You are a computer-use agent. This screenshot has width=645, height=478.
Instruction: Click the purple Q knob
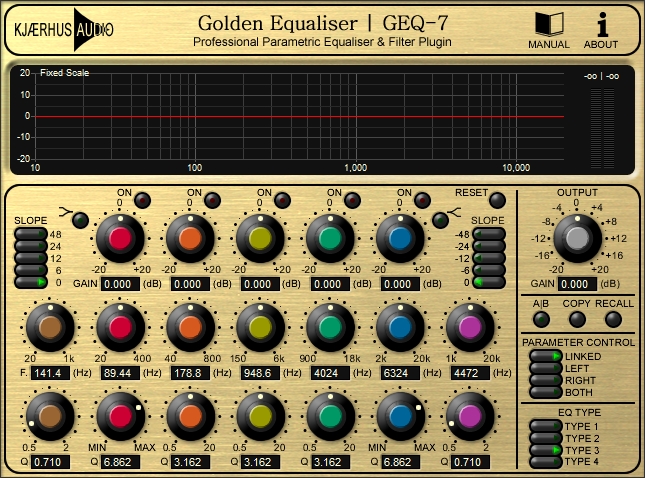470,416
